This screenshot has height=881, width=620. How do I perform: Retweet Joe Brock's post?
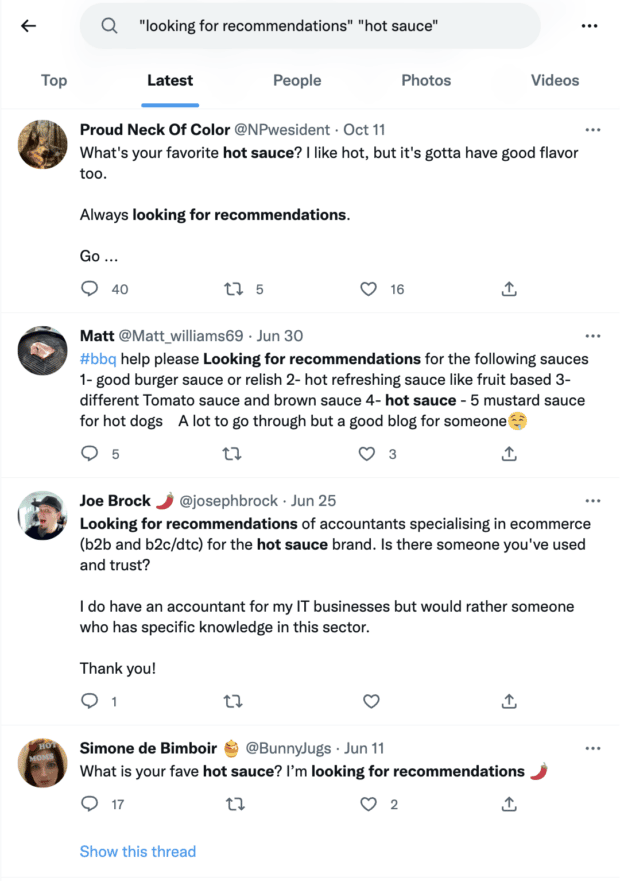pos(232,701)
